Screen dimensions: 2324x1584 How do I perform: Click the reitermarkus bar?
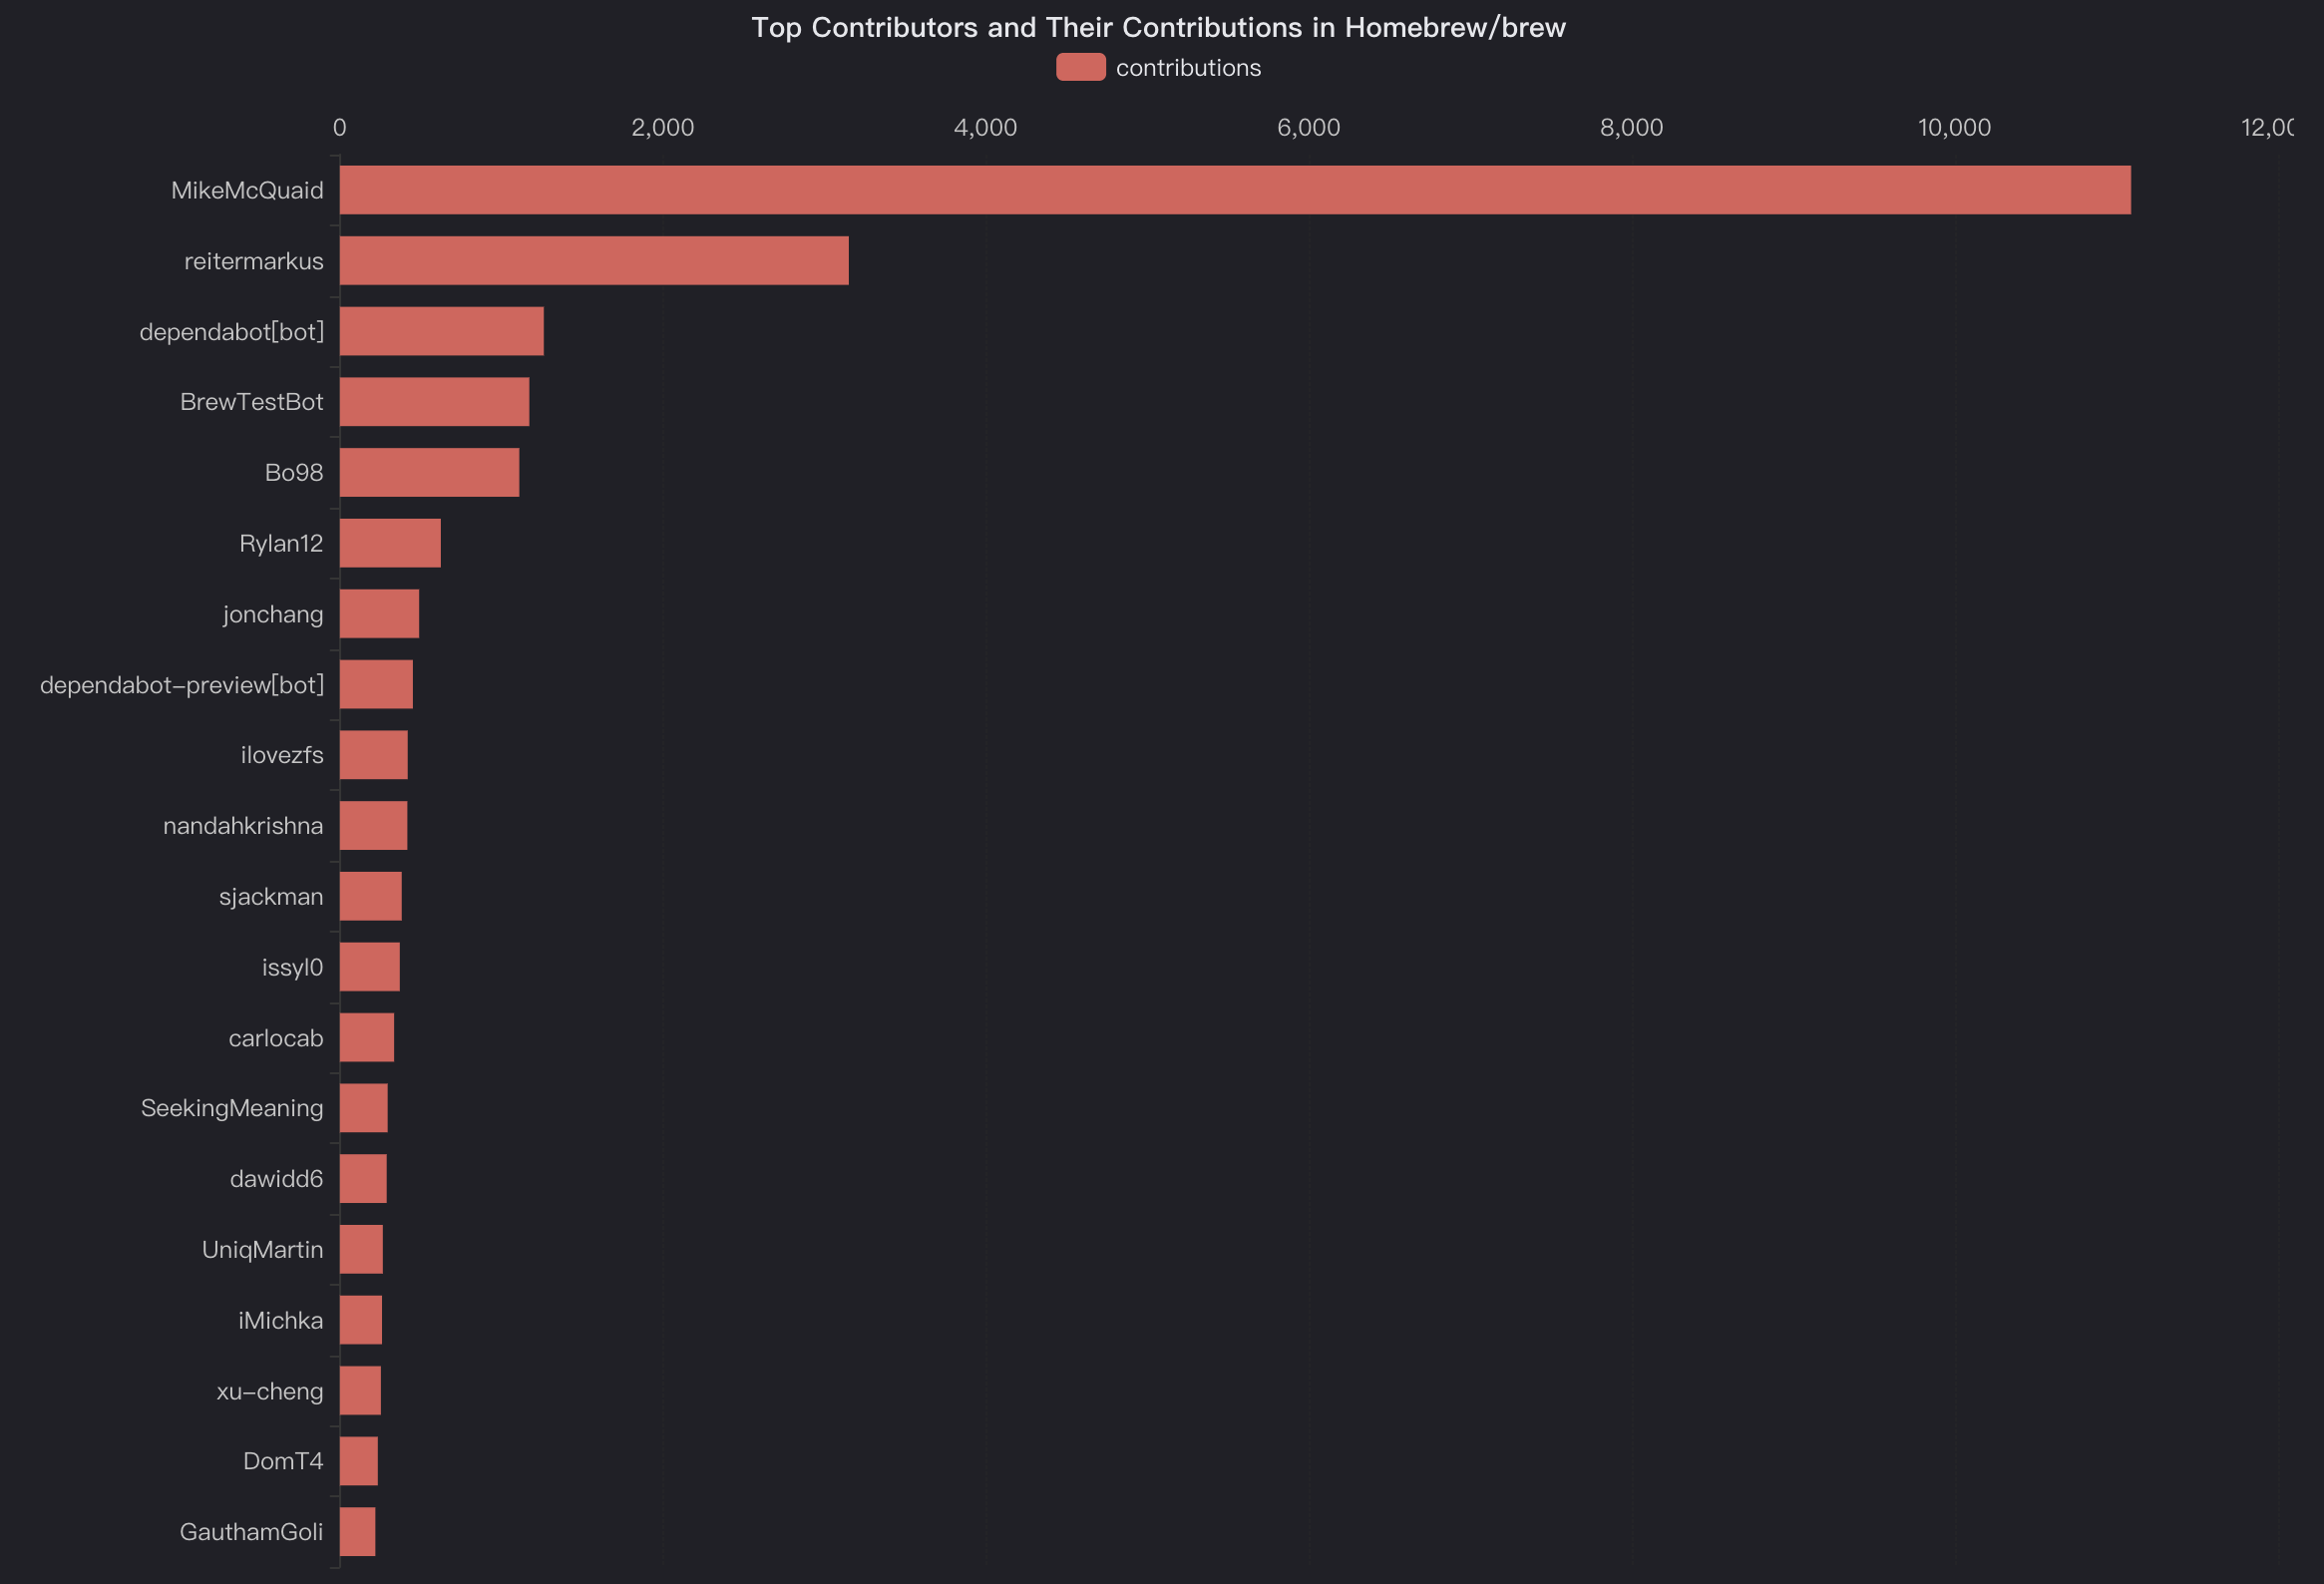click(594, 261)
